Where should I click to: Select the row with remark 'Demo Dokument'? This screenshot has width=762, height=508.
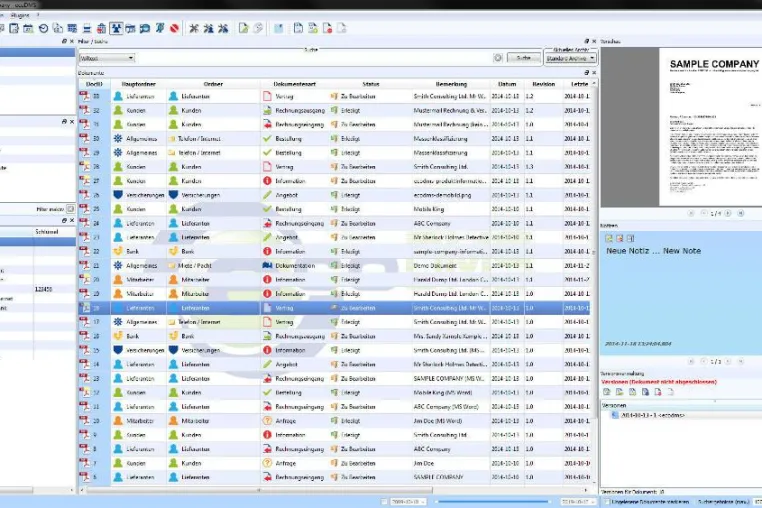[335, 266]
